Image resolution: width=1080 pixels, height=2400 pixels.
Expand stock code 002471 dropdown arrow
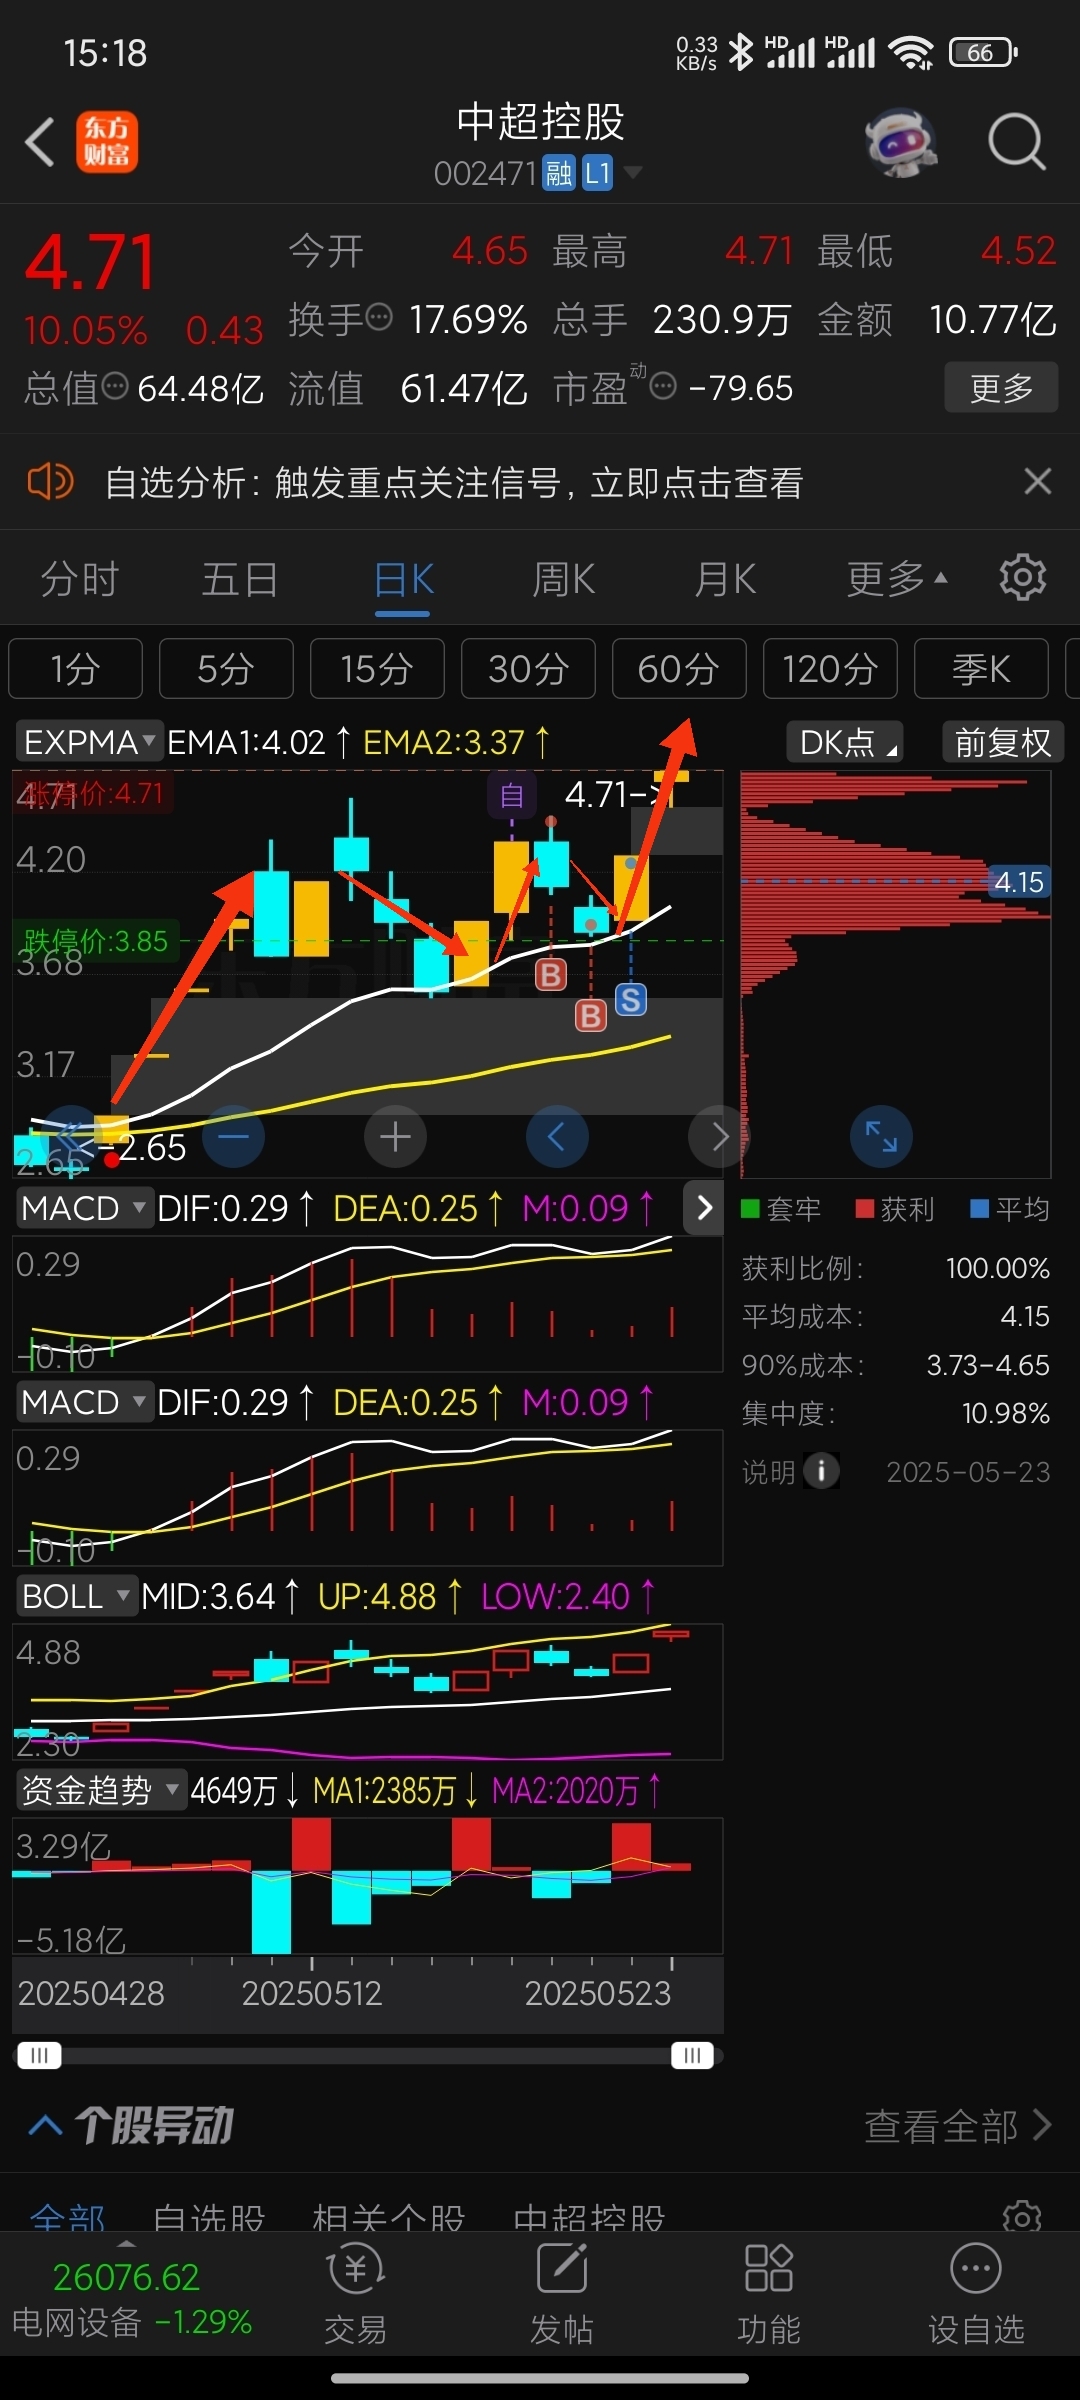pyautogui.click(x=632, y=173)
